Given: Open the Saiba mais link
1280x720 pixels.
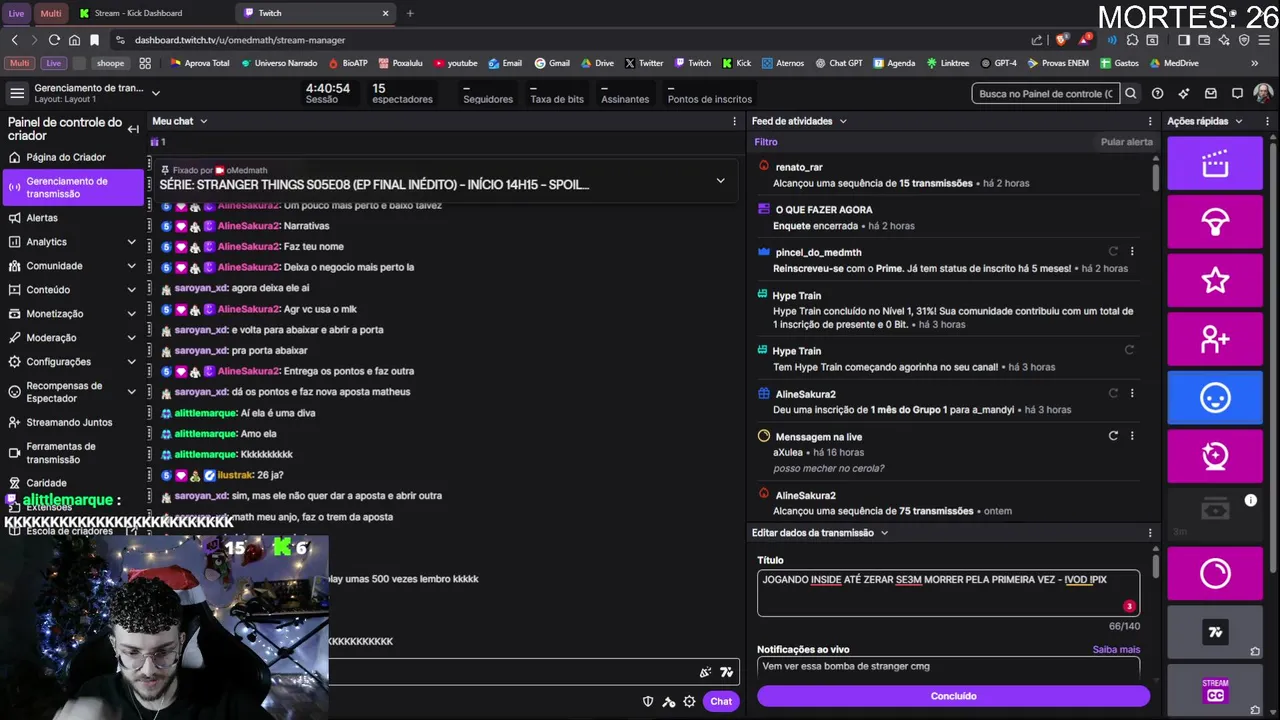Looking at the screenshot, I should (x=1116, y=649).
